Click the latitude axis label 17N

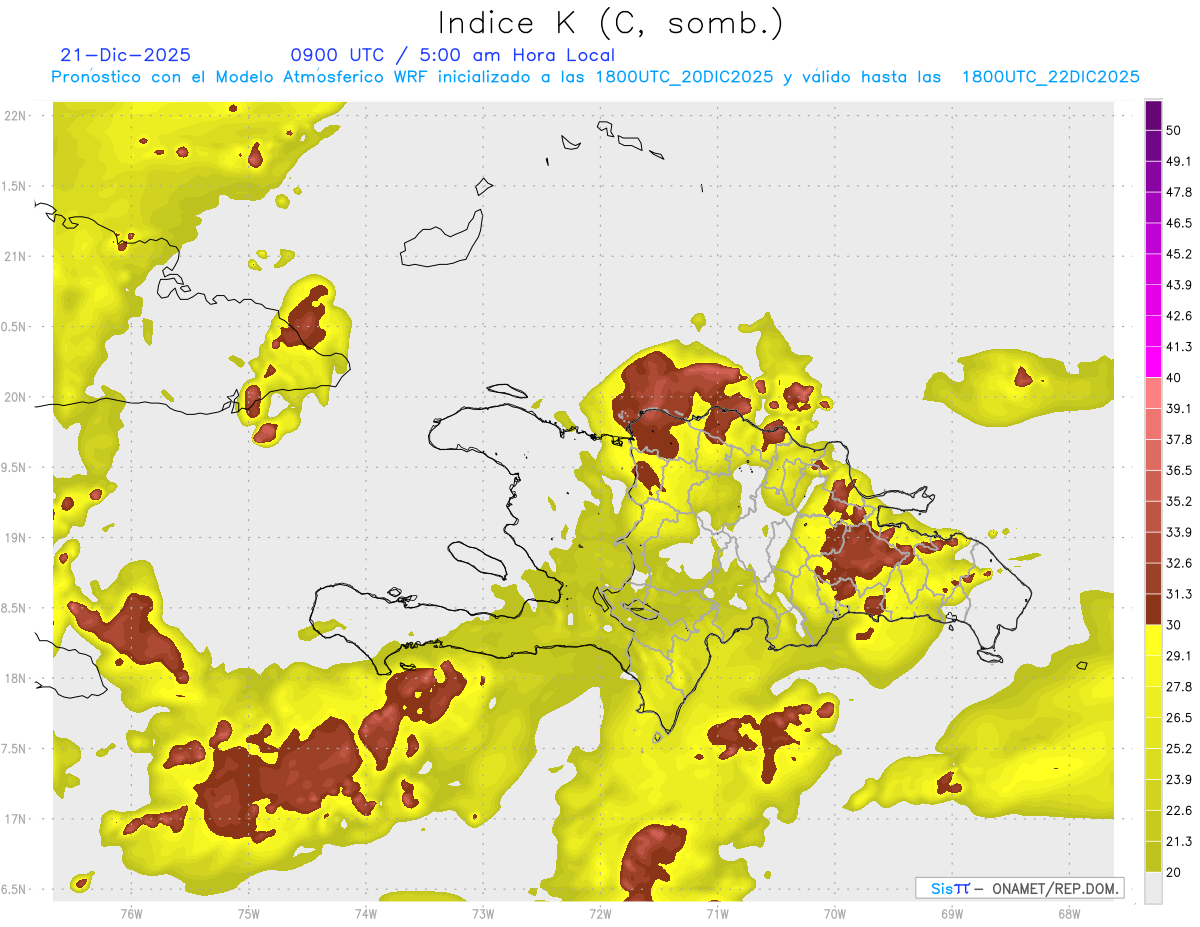click(16, 819)
